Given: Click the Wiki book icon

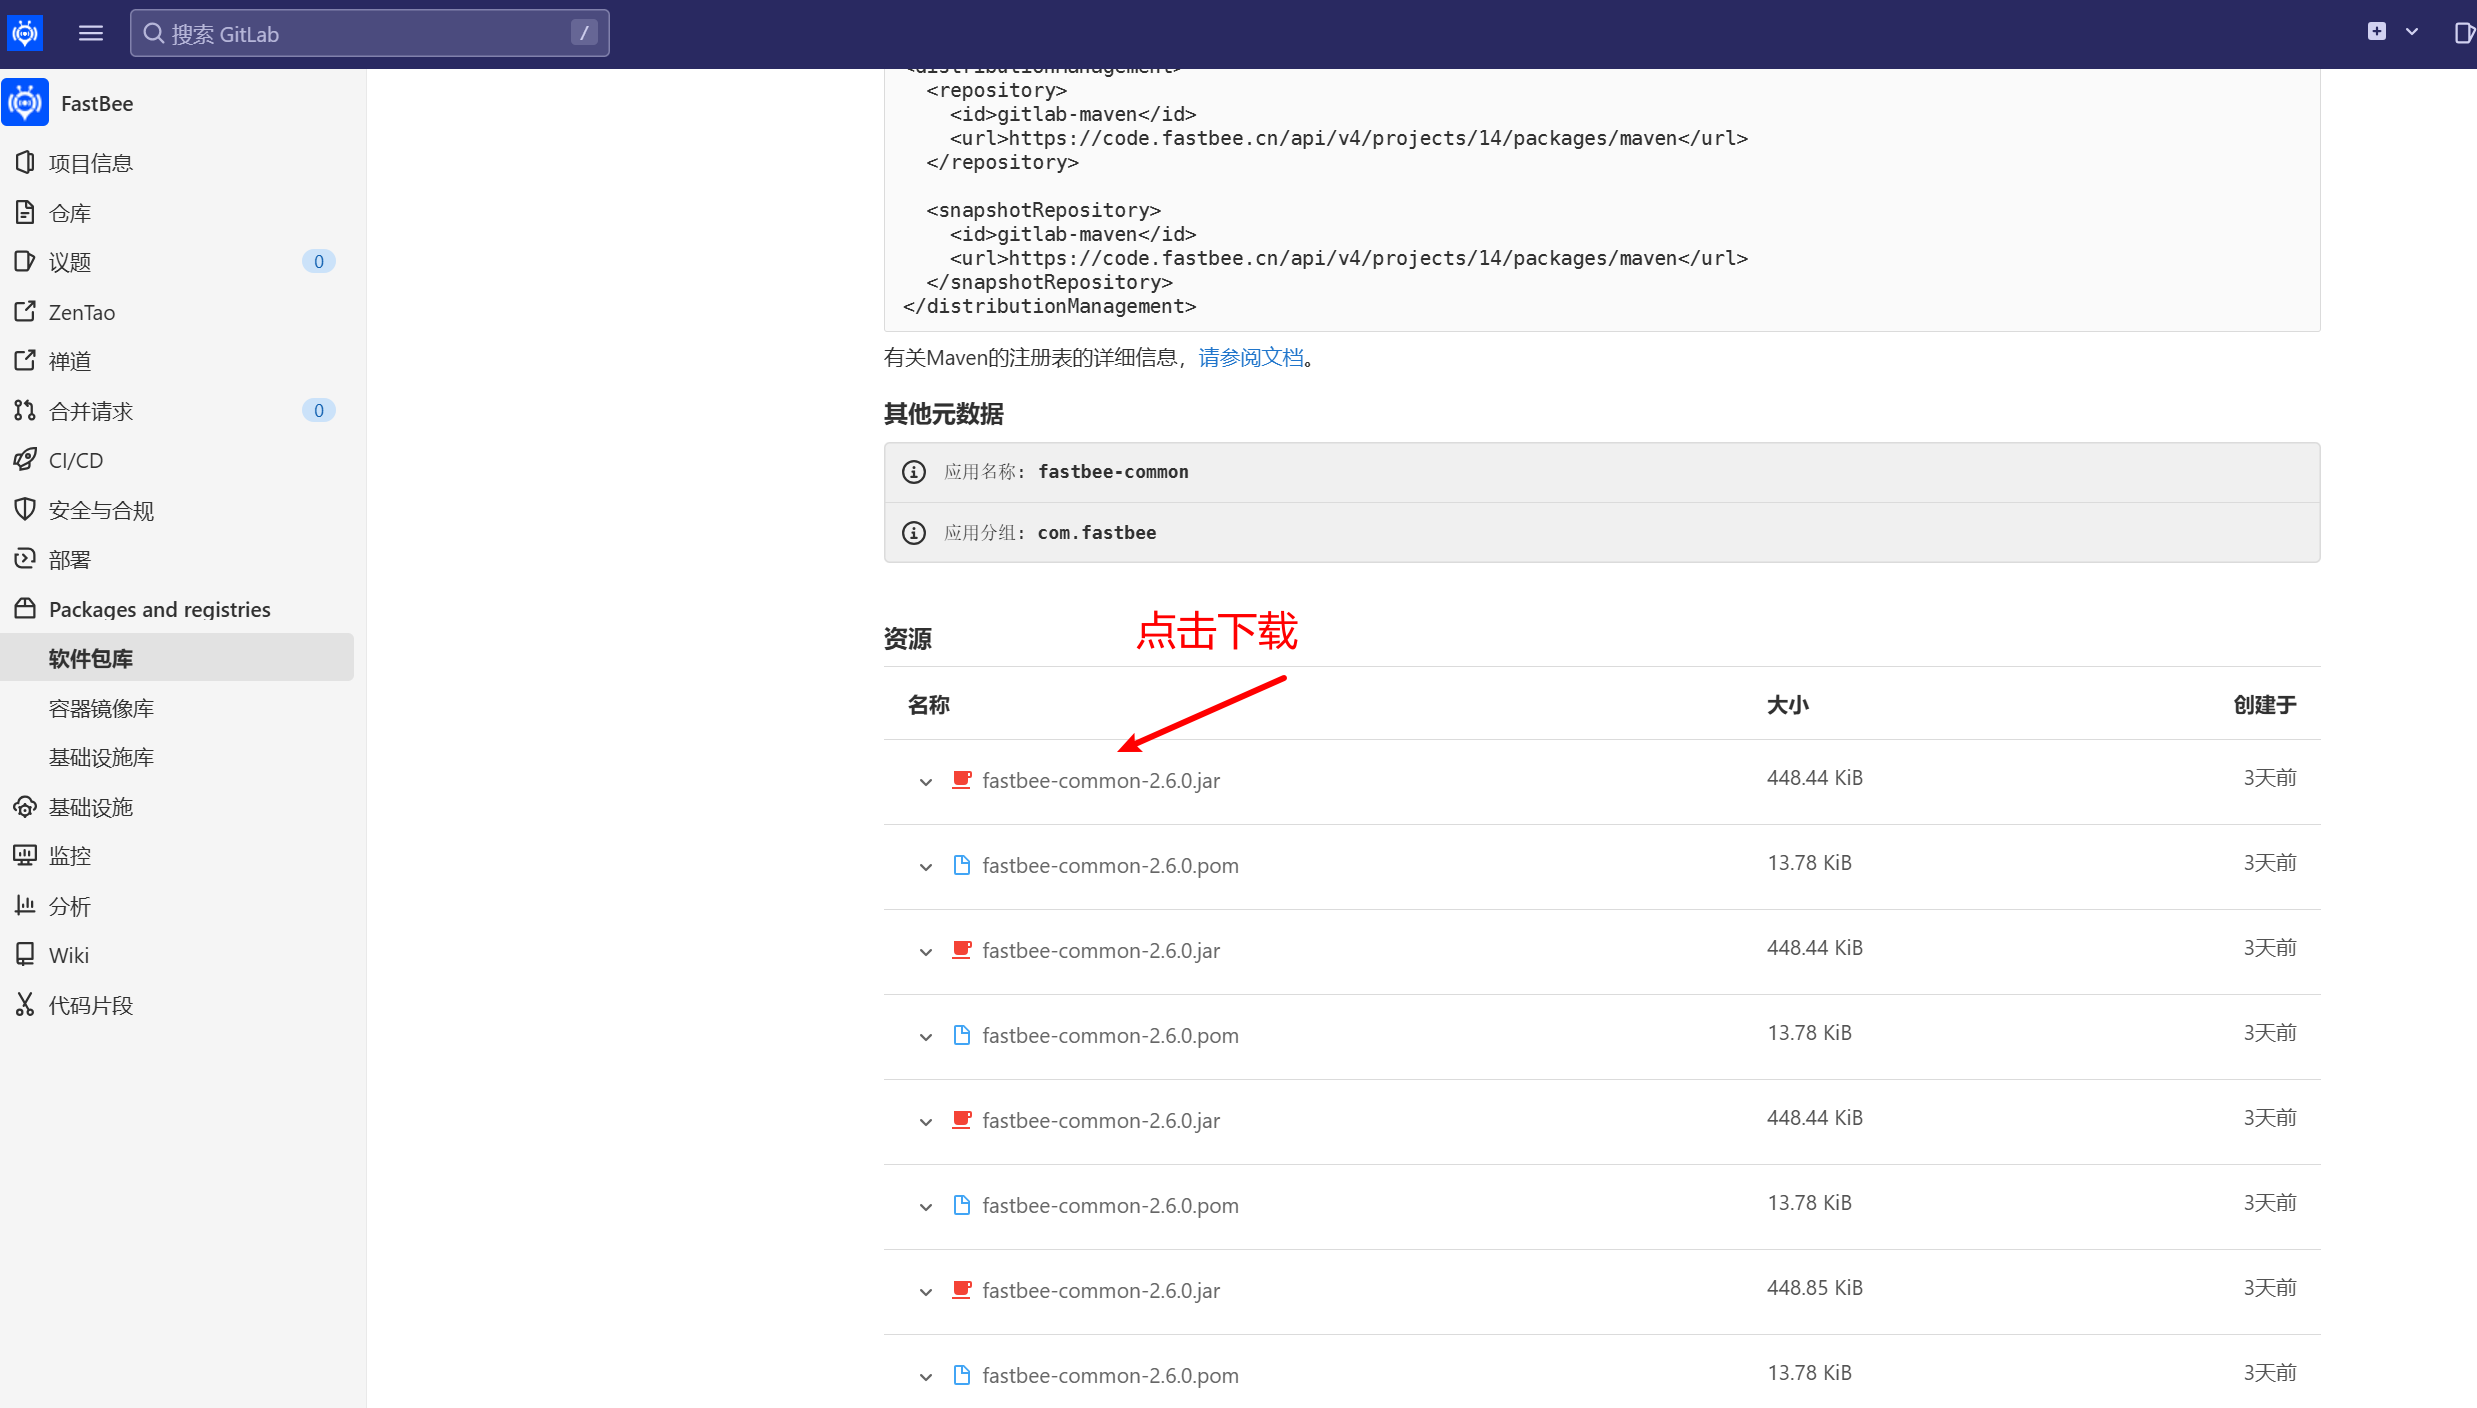Looking at the screenshot, I should pos(25,954).
